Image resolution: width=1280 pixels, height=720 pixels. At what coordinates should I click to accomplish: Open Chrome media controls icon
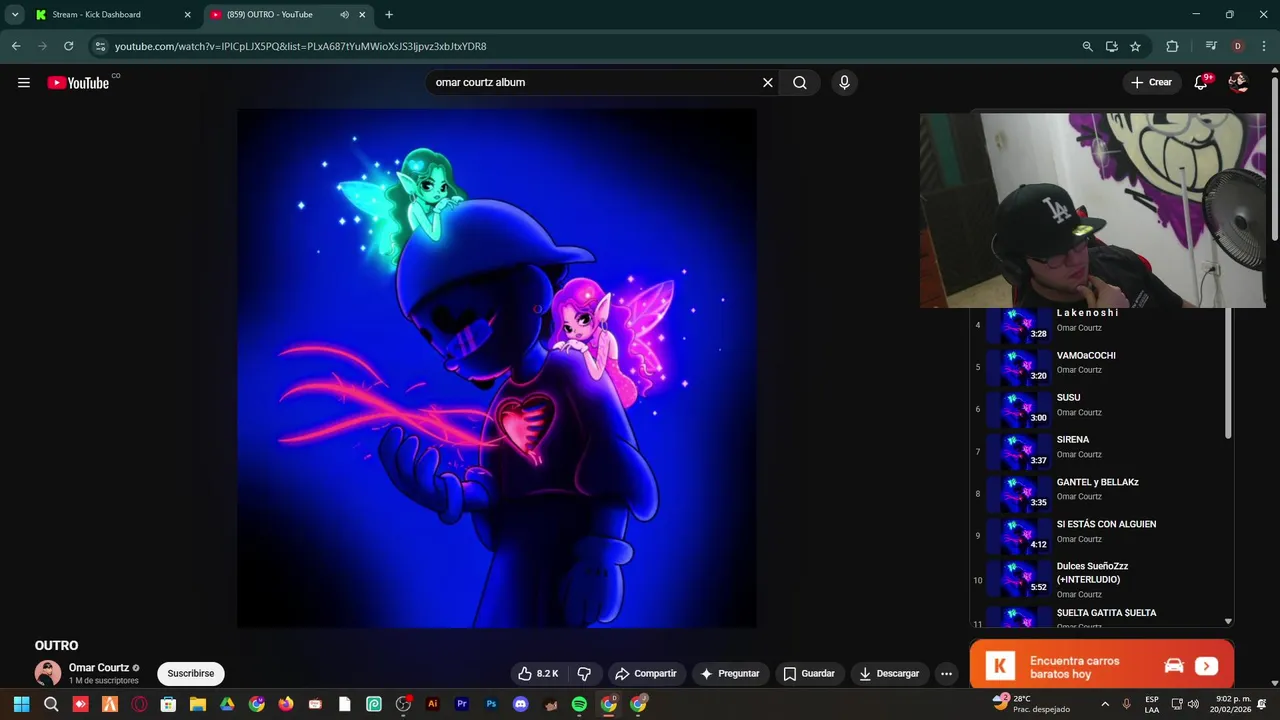(x=1211, y=46)
